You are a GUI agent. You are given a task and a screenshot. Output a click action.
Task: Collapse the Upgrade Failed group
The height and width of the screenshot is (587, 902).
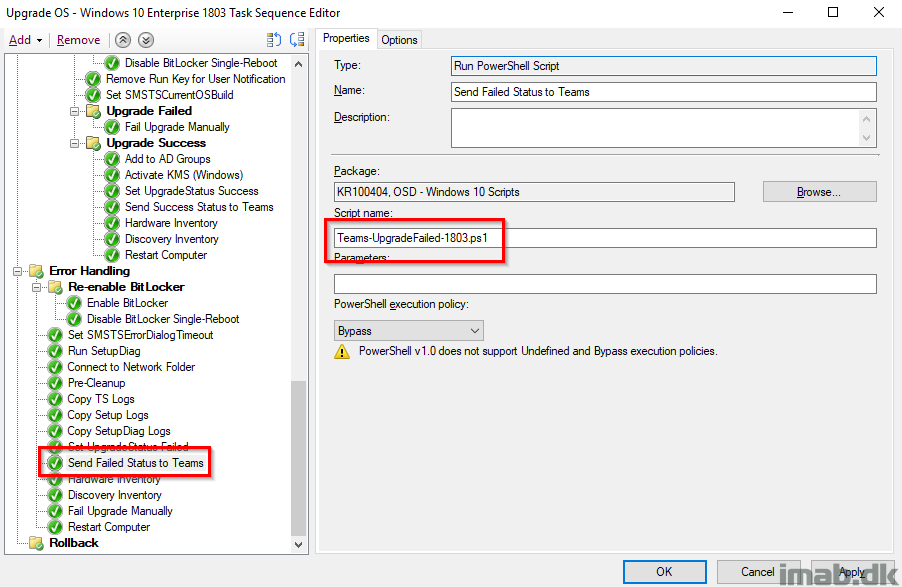(x=75, y=111)
